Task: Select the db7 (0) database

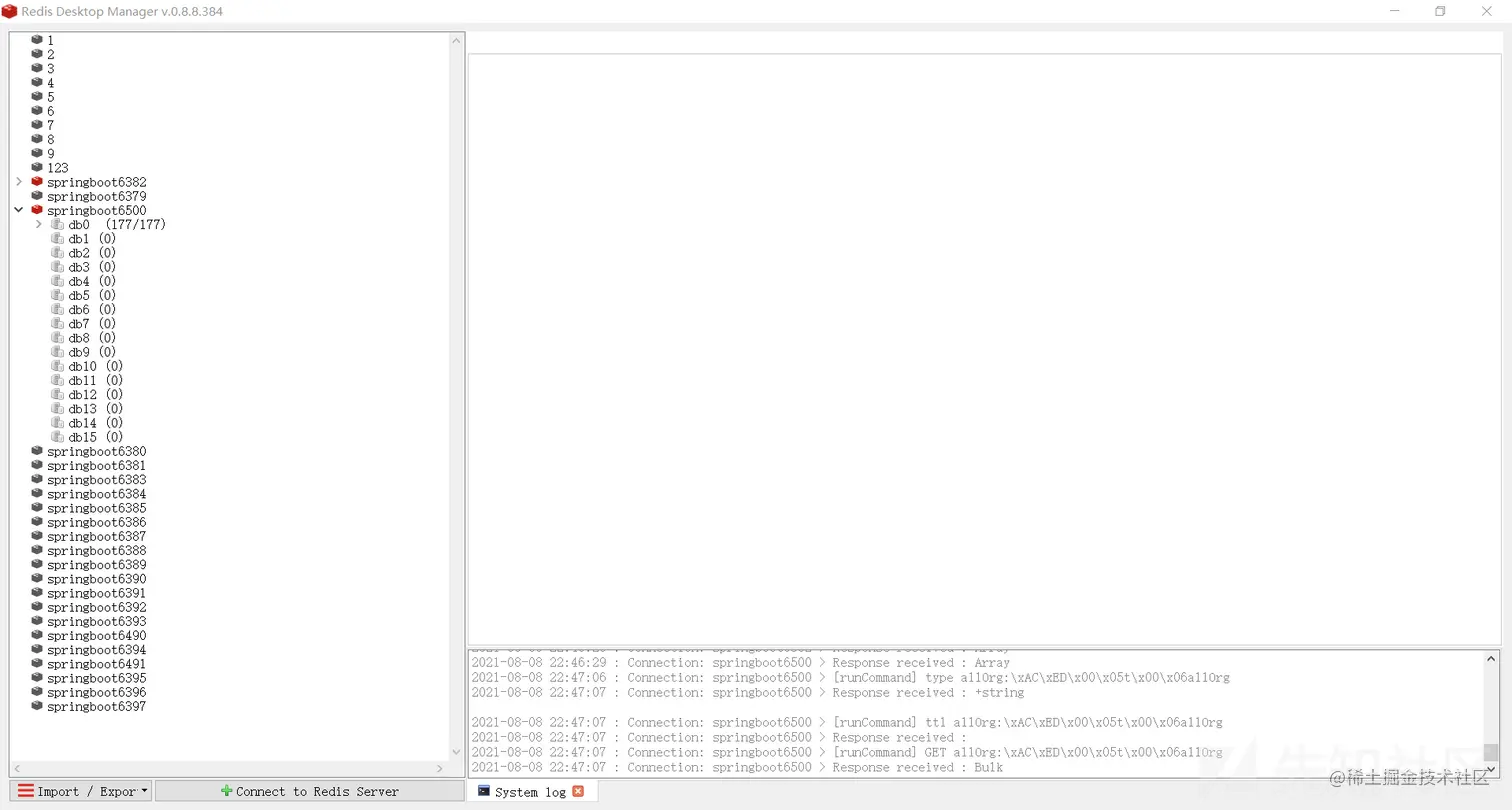Action: [x=92, y=323]
